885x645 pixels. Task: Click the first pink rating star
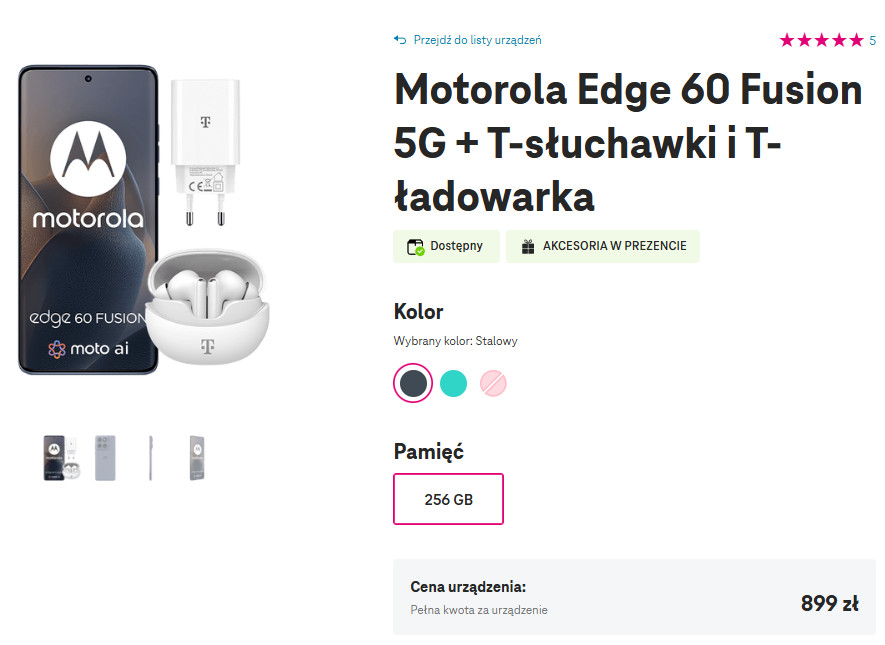[787, 40]
